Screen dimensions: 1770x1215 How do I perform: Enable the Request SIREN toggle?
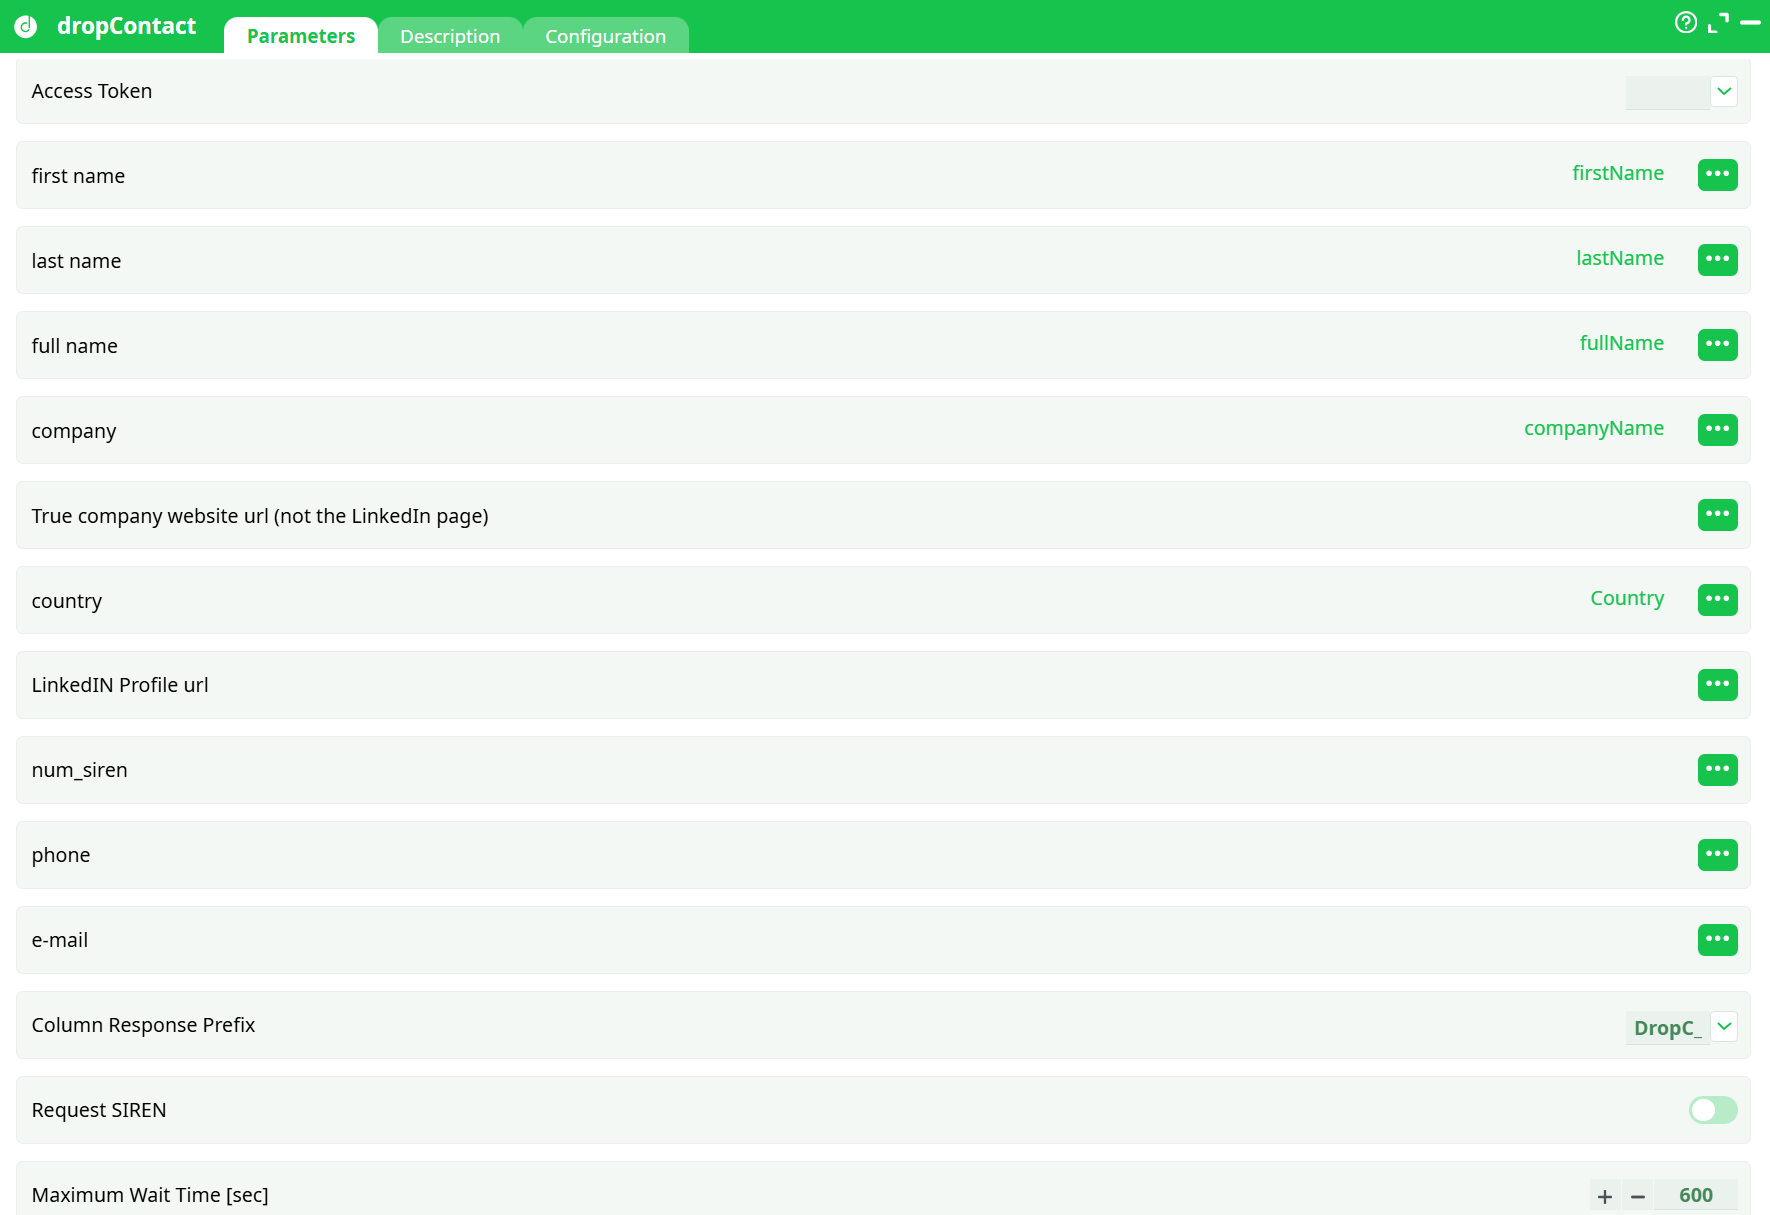pos(1712,1110)
